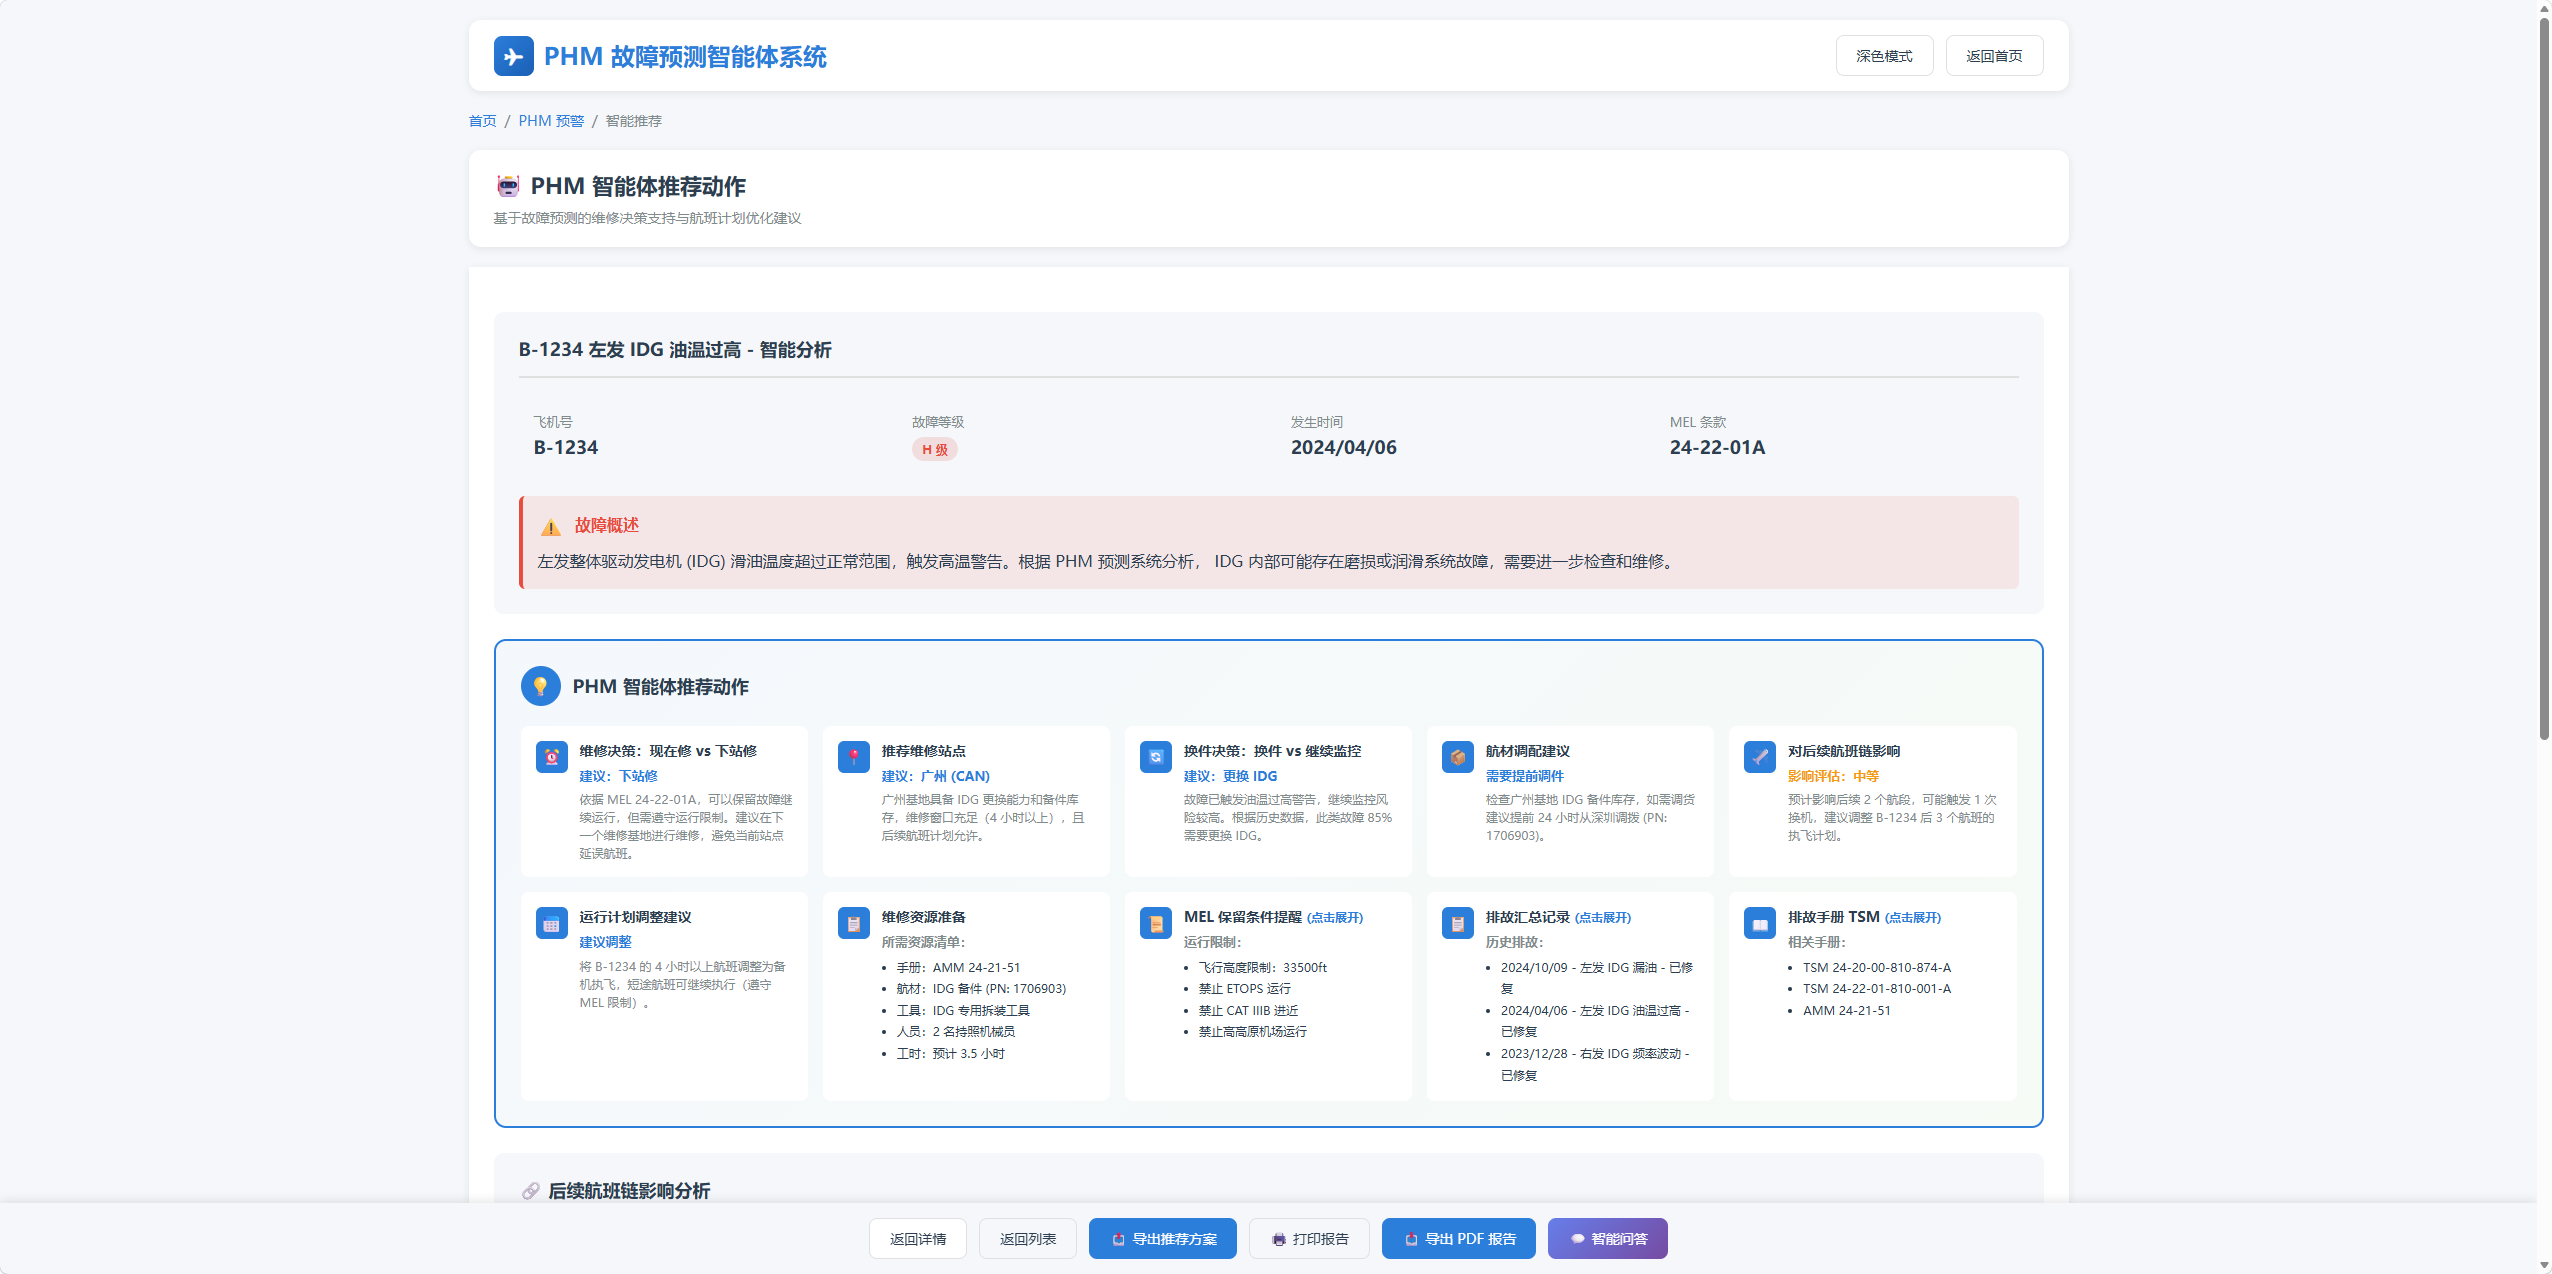Click 禁止 ETOPS 运行 list item
This screenshot has height=1274, width=2552.
point(1244,989)
